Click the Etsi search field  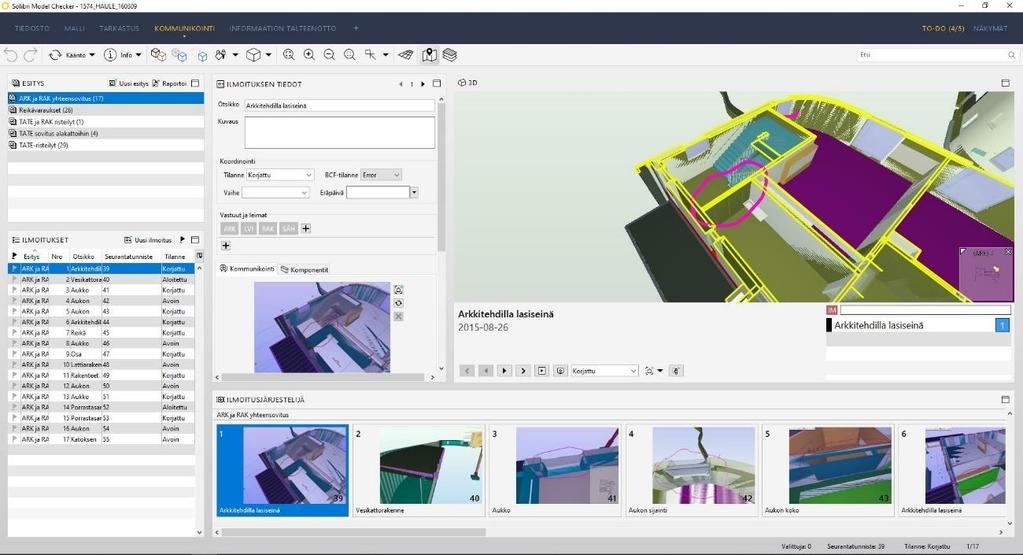pos(938,55)
